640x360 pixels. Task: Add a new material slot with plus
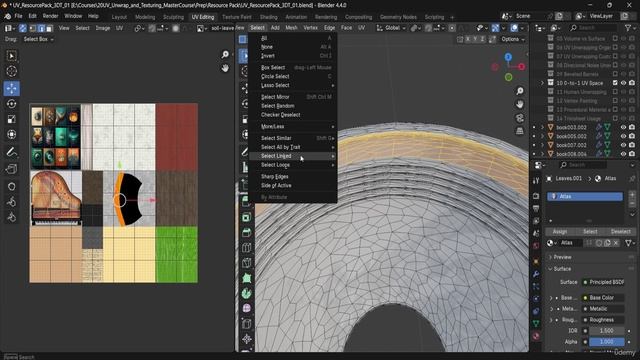632,194
